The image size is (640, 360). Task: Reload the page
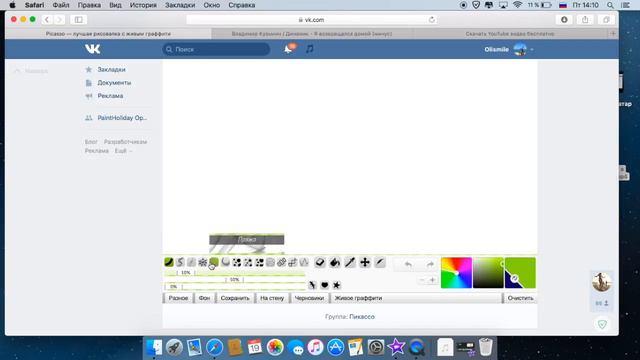pos(431,20)
